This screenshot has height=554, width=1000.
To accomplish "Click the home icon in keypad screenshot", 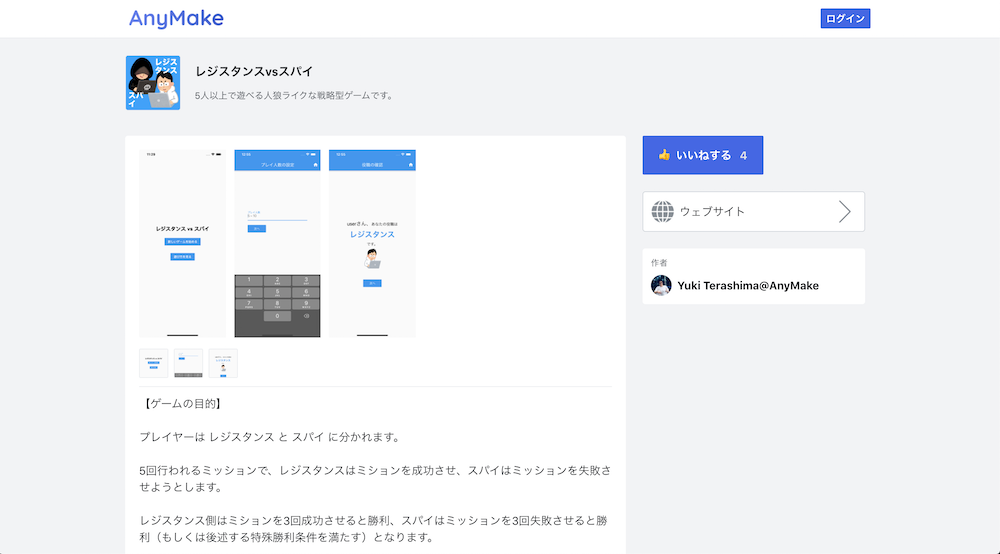I will coord(314,165).
